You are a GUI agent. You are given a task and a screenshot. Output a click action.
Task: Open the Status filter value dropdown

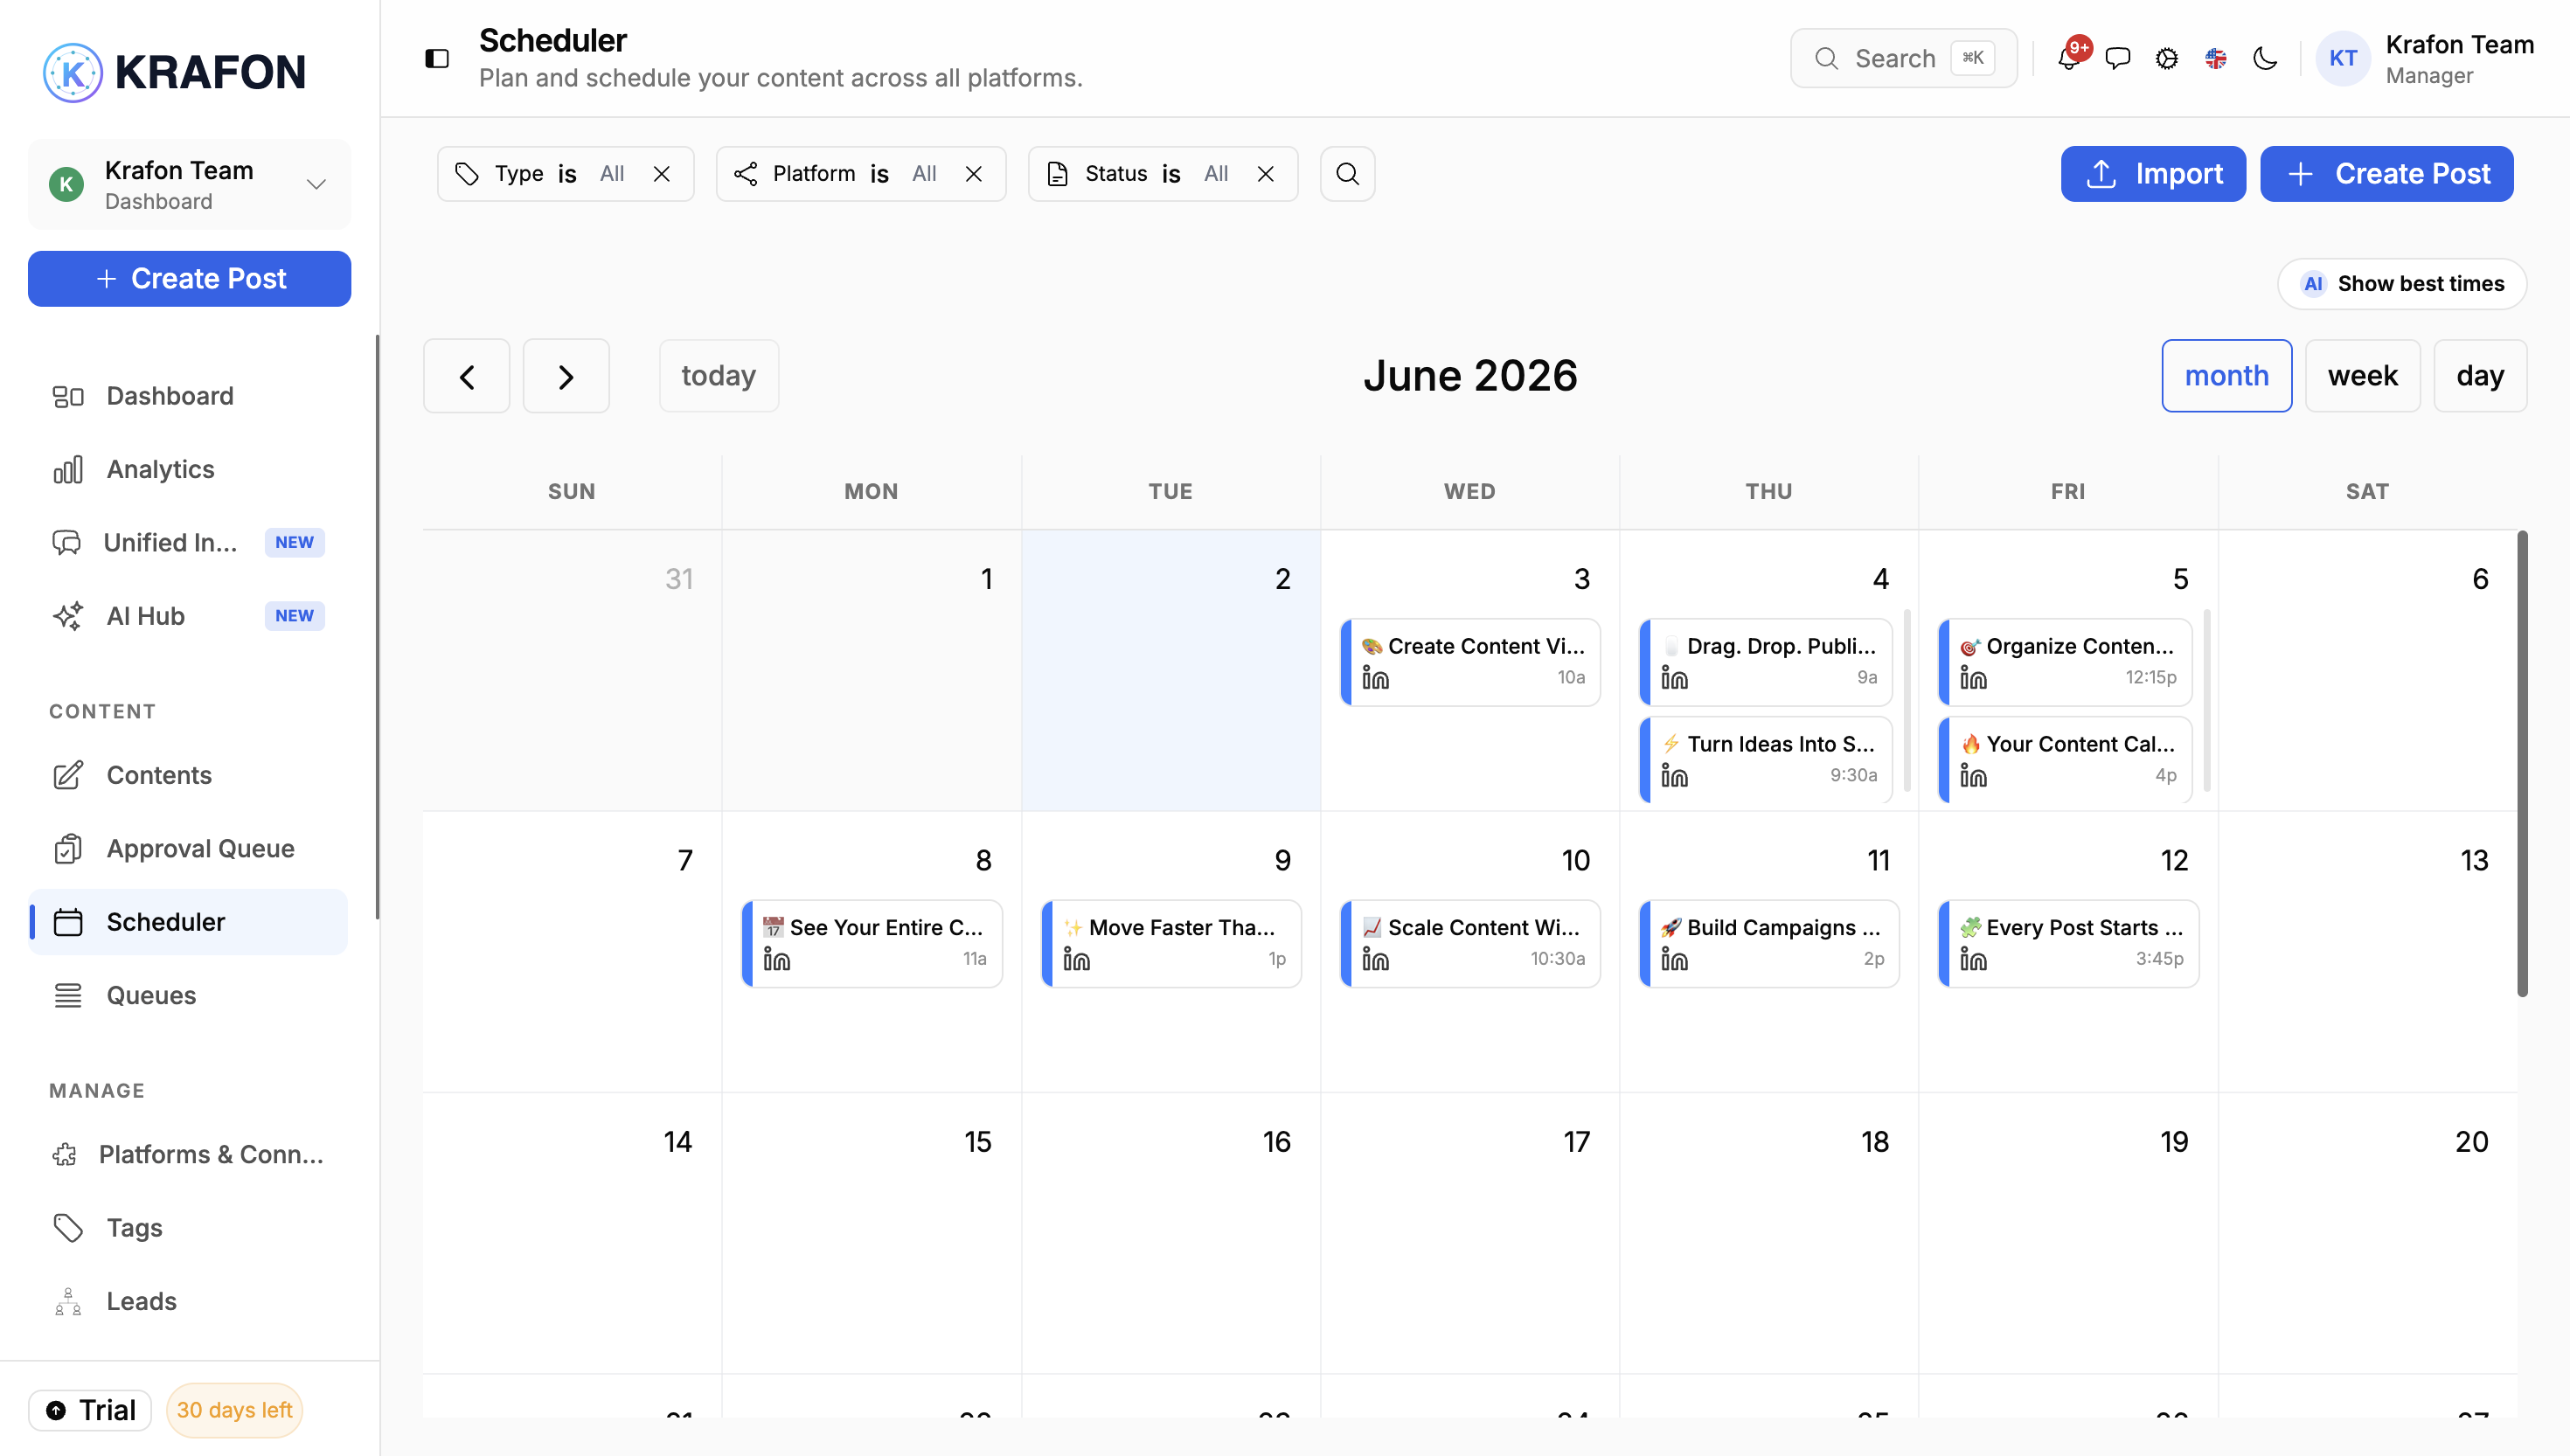[1216, 174]
